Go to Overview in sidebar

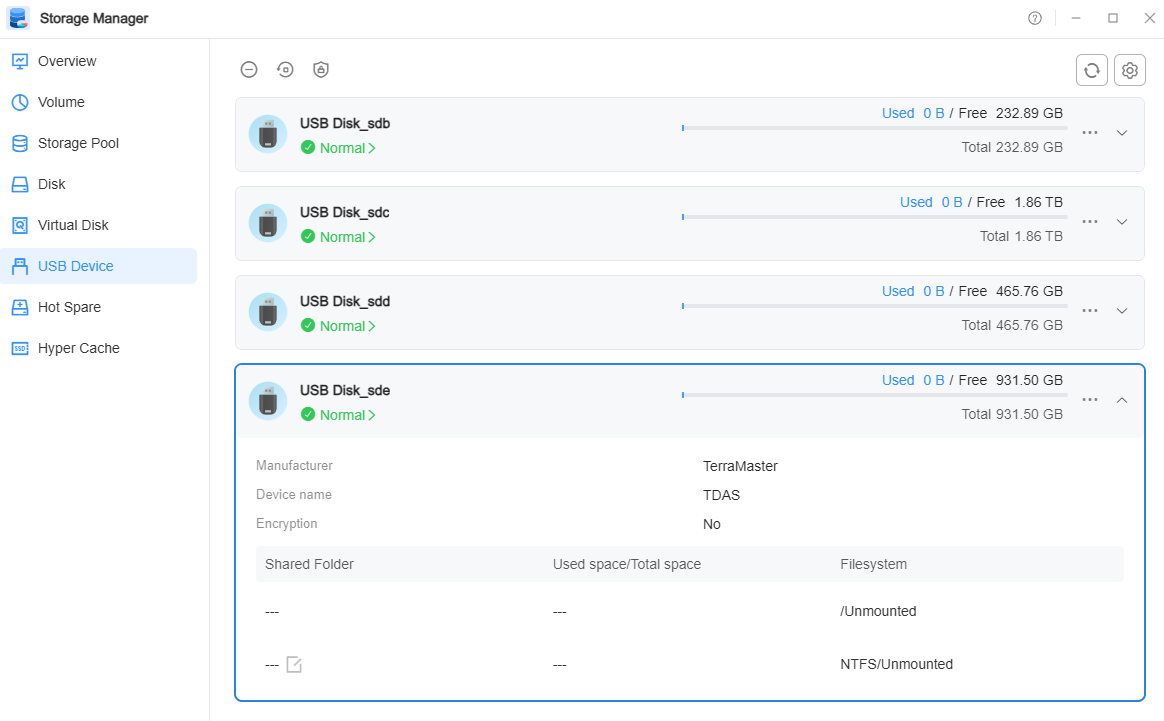pyautogui.click(x=99, y=61)
